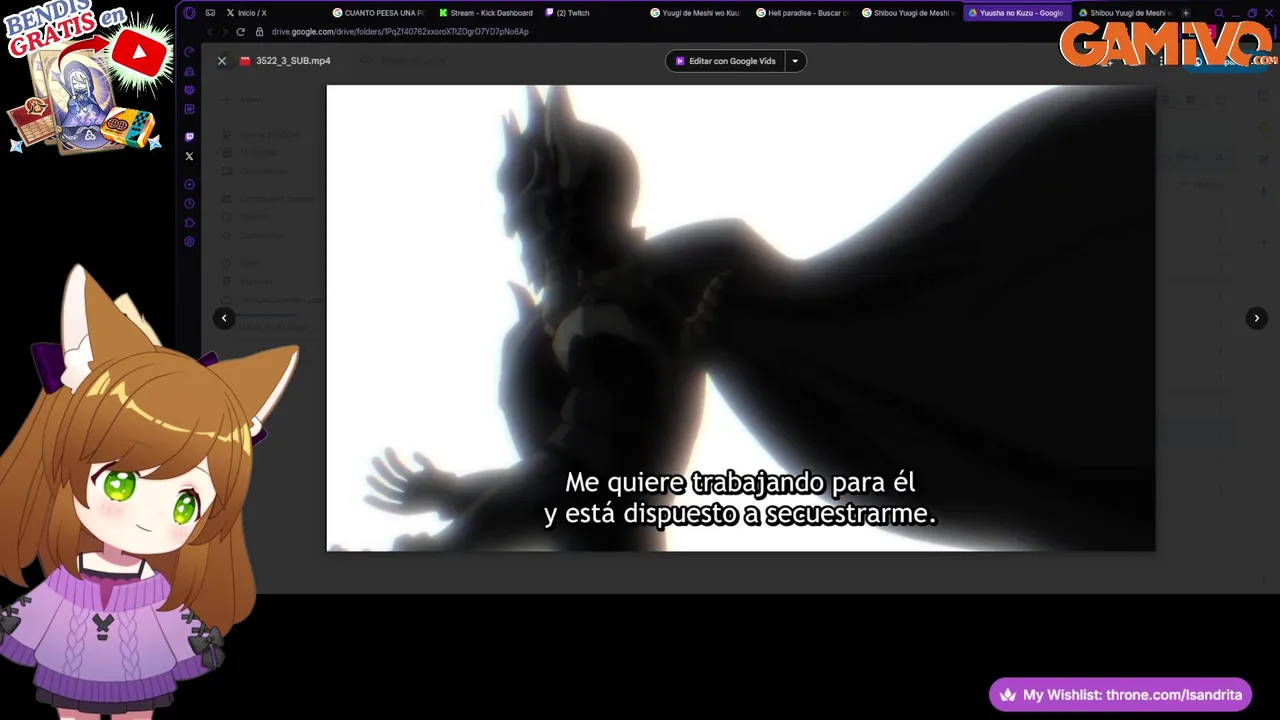1280x720 pixels.
Task: Reload the Google Drive page
Action: click(x=241, y=32)
